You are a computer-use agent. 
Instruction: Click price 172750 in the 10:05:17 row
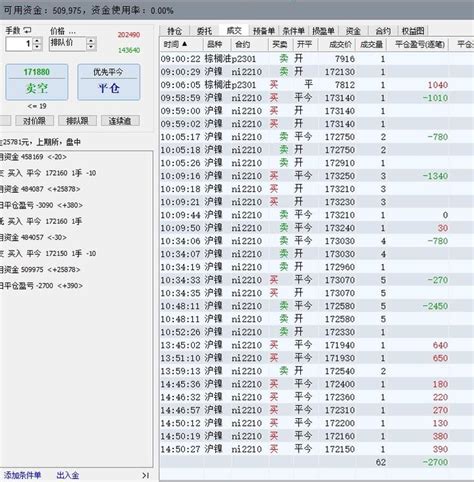(x=340, y=137)
